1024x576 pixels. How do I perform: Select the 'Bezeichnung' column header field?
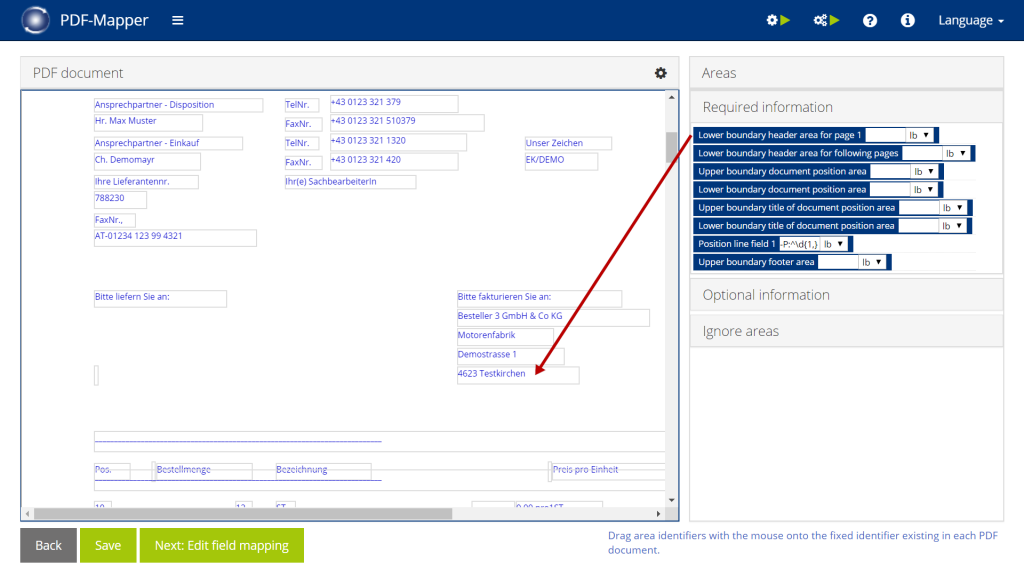323,470
